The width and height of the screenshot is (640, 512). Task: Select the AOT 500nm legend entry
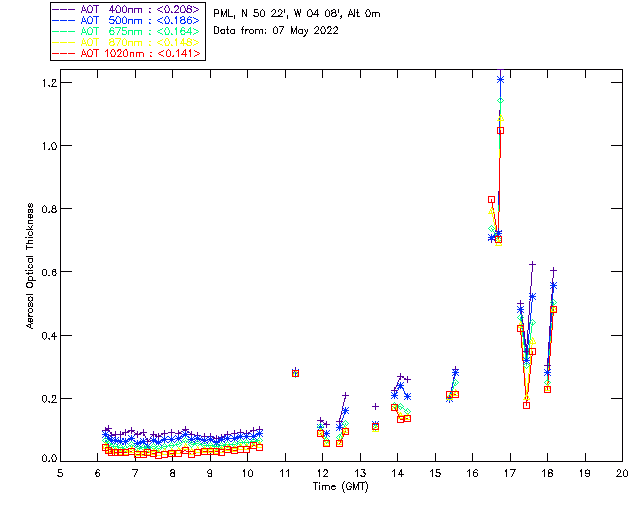tap(140, 19)
